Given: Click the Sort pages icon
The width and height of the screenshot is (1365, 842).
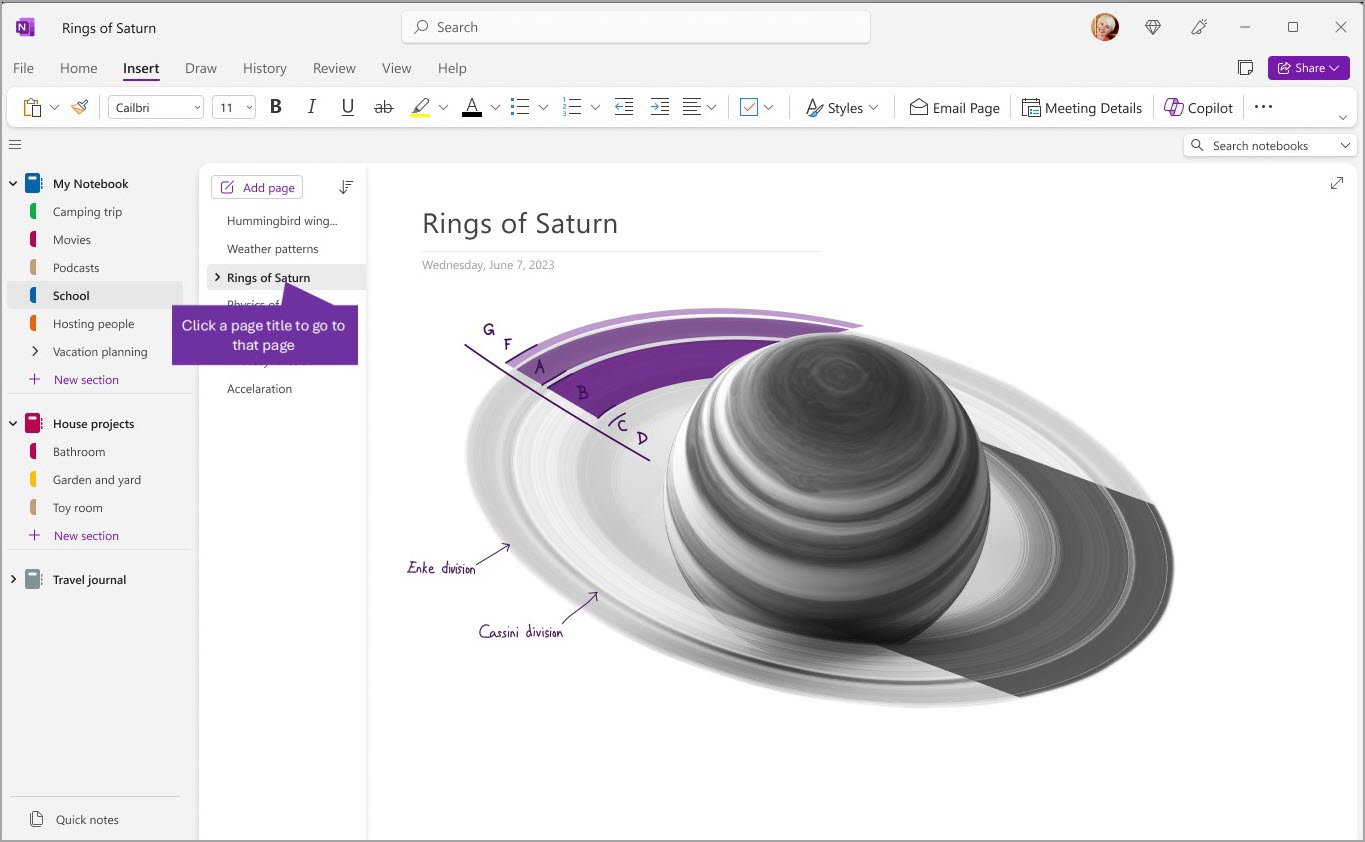Looking at the screenshot, I should click(345, 187).
